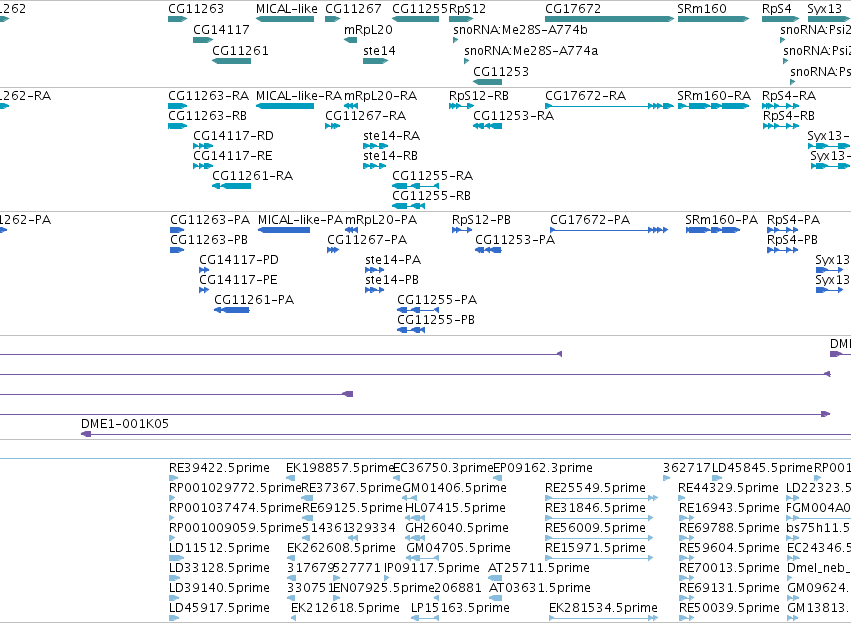Select the CG11267-PA protein feature
The image size is (851, 623).
pyautogui.click(x=333, y=250)
